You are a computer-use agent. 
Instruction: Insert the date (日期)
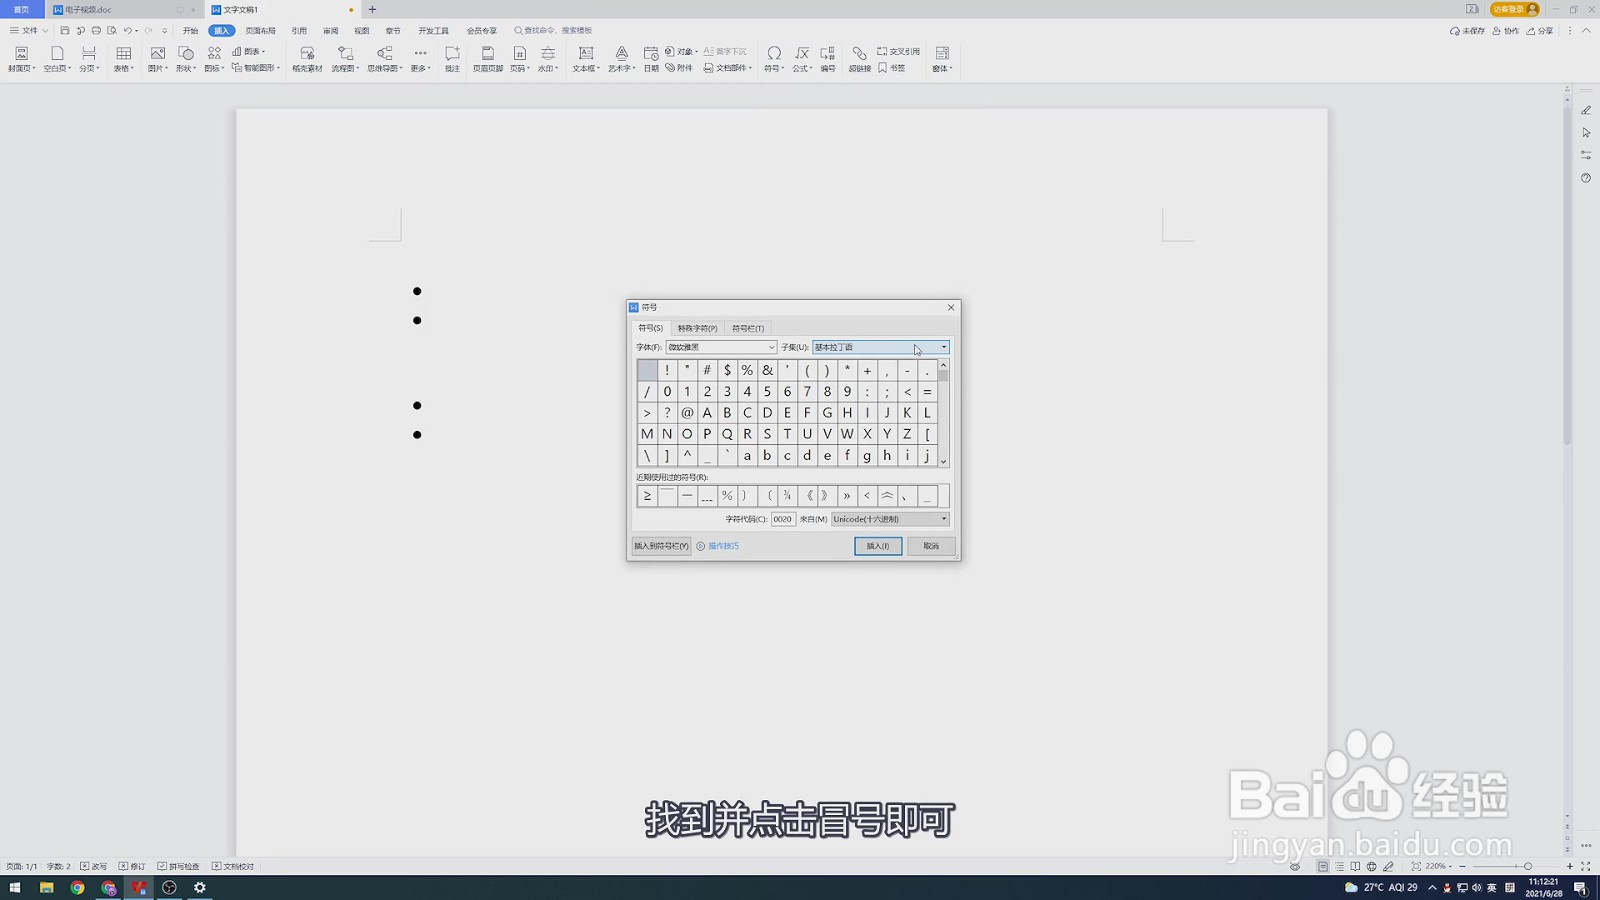tap(651, 59)
